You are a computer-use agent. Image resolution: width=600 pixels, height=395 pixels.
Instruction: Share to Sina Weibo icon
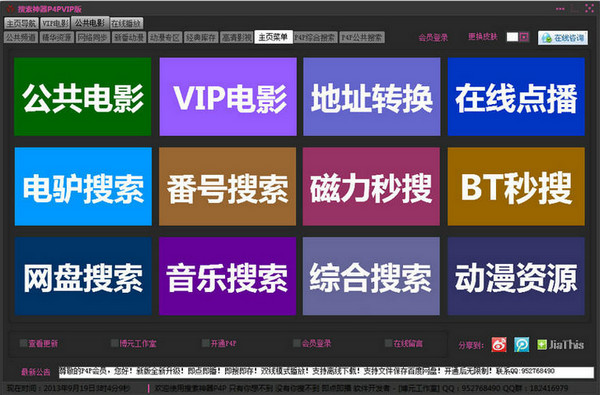pyautogui.click(x=499, y=344)
